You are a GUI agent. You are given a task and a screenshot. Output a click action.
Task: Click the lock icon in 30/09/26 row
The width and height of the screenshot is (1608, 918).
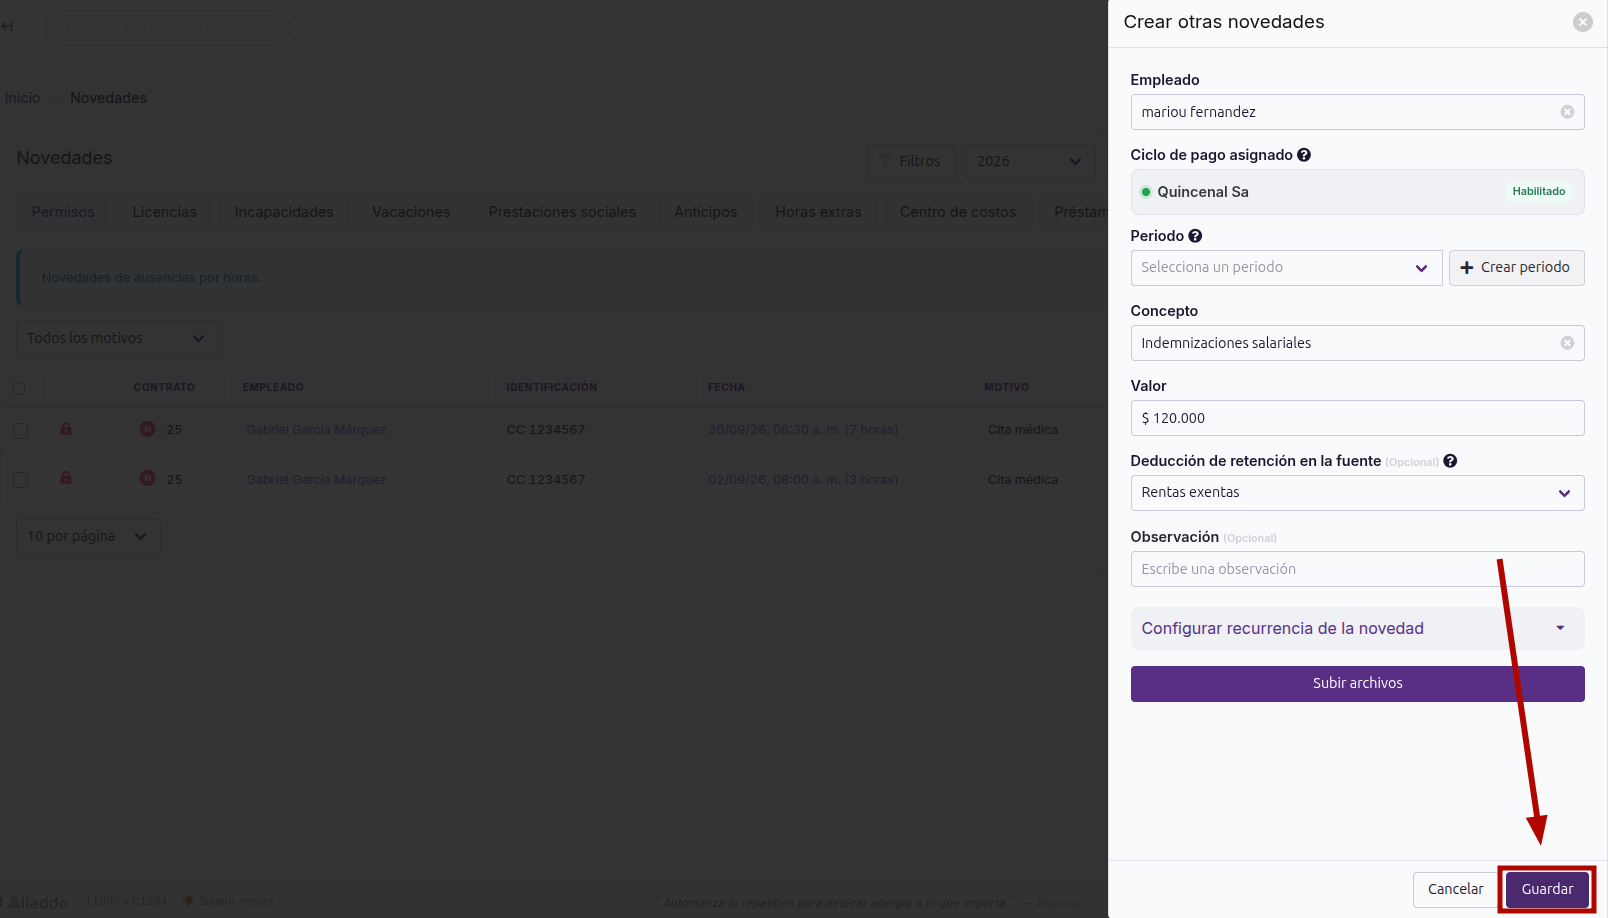[x=66, y=429]
